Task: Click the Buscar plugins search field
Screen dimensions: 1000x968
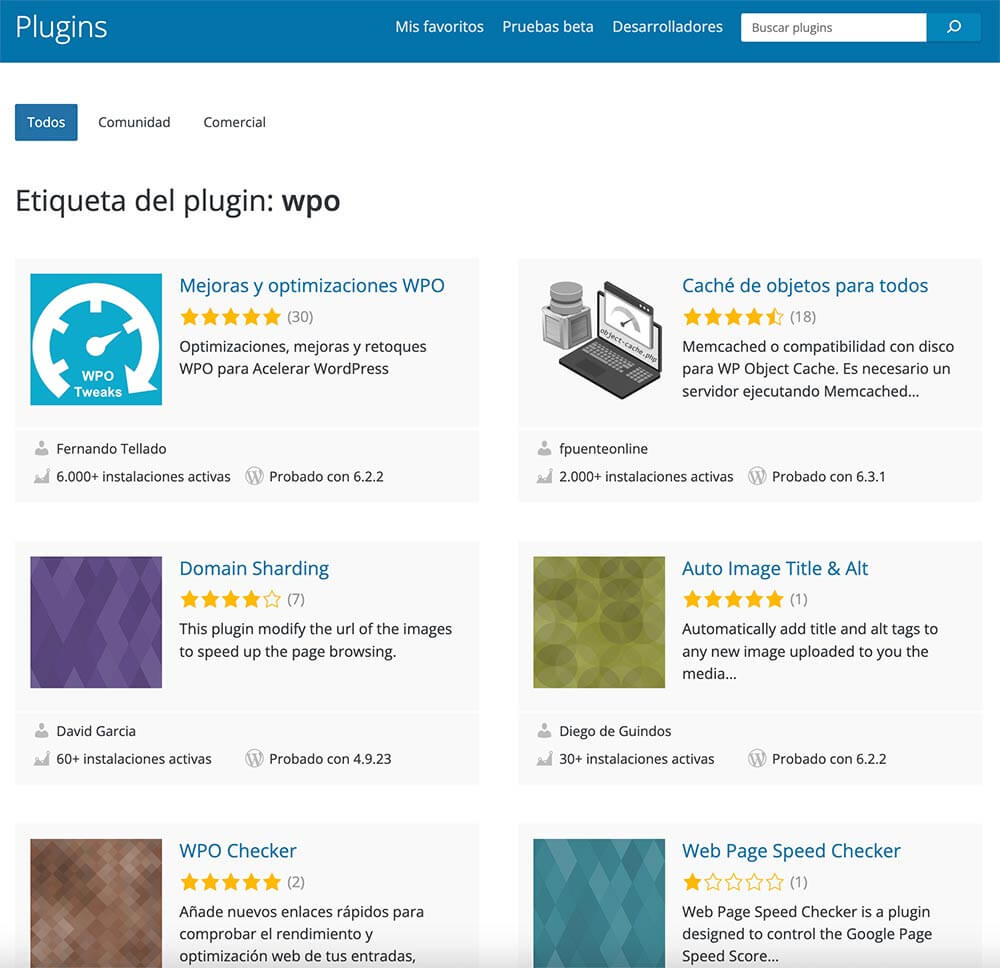Action: pyautogui.click(x=833, y=27)
